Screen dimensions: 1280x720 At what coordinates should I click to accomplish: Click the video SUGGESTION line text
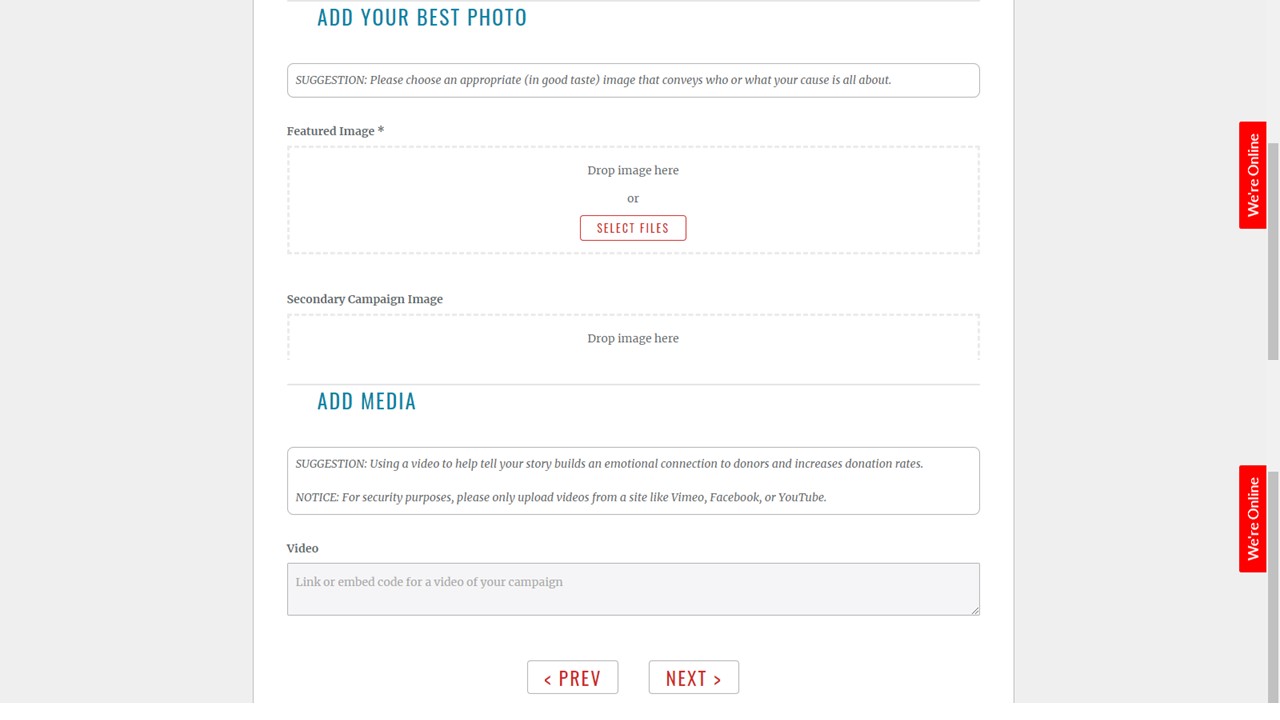609,464
